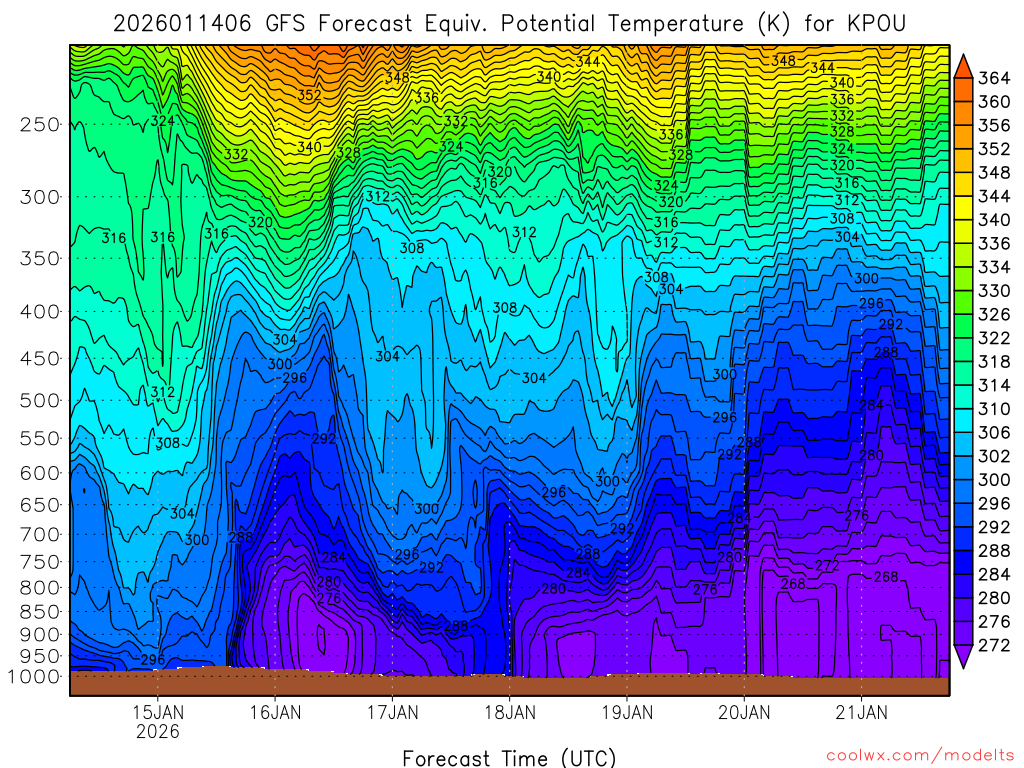Select the 17JAN date label on the time axis
This screenshot has height=768, width=1024.
392,712
